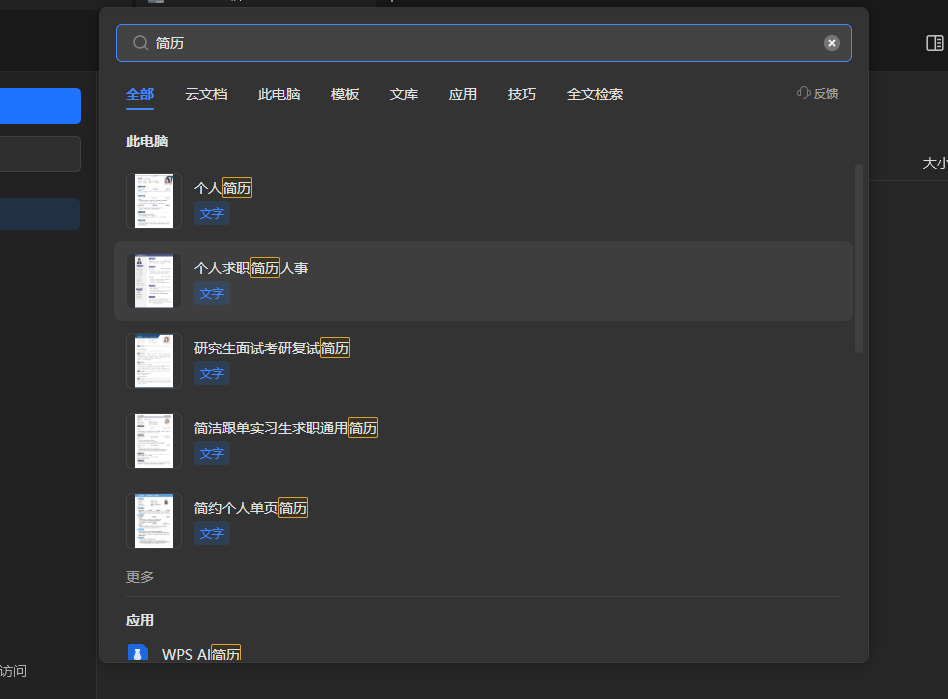Click the magnifier search icon
The width and height of the screenshot is (948, 699).
pyautogui.click(x=140, y=43)
